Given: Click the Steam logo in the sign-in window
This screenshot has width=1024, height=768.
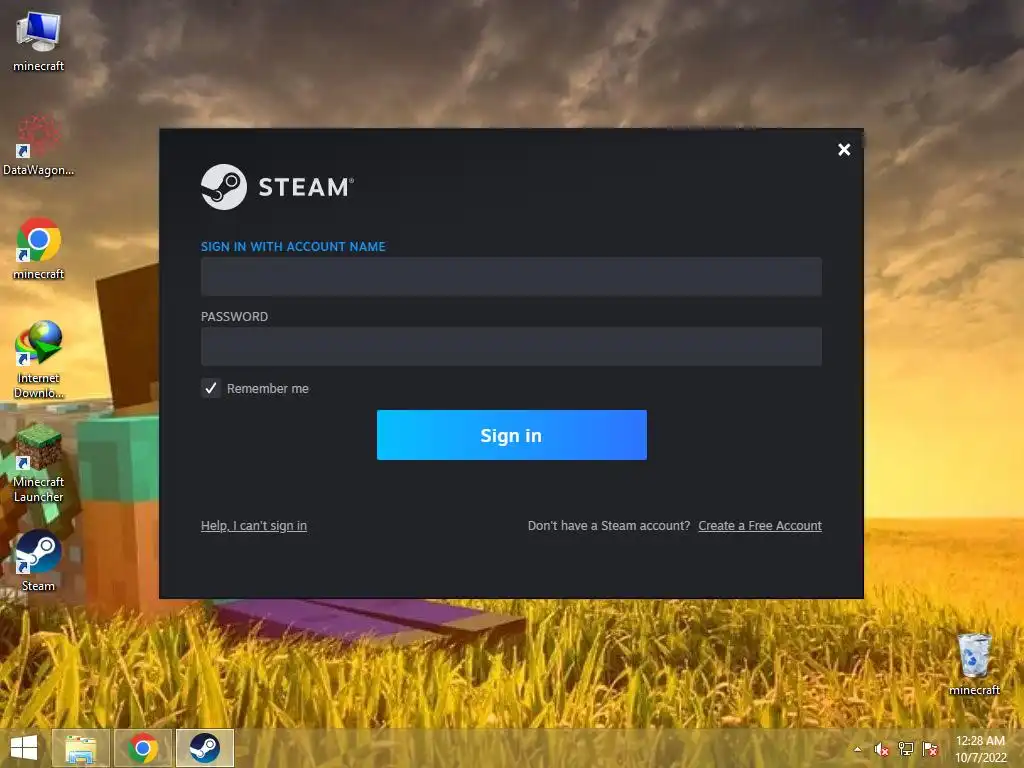Looking at the screenshot, I should click(x=277, y=187).
